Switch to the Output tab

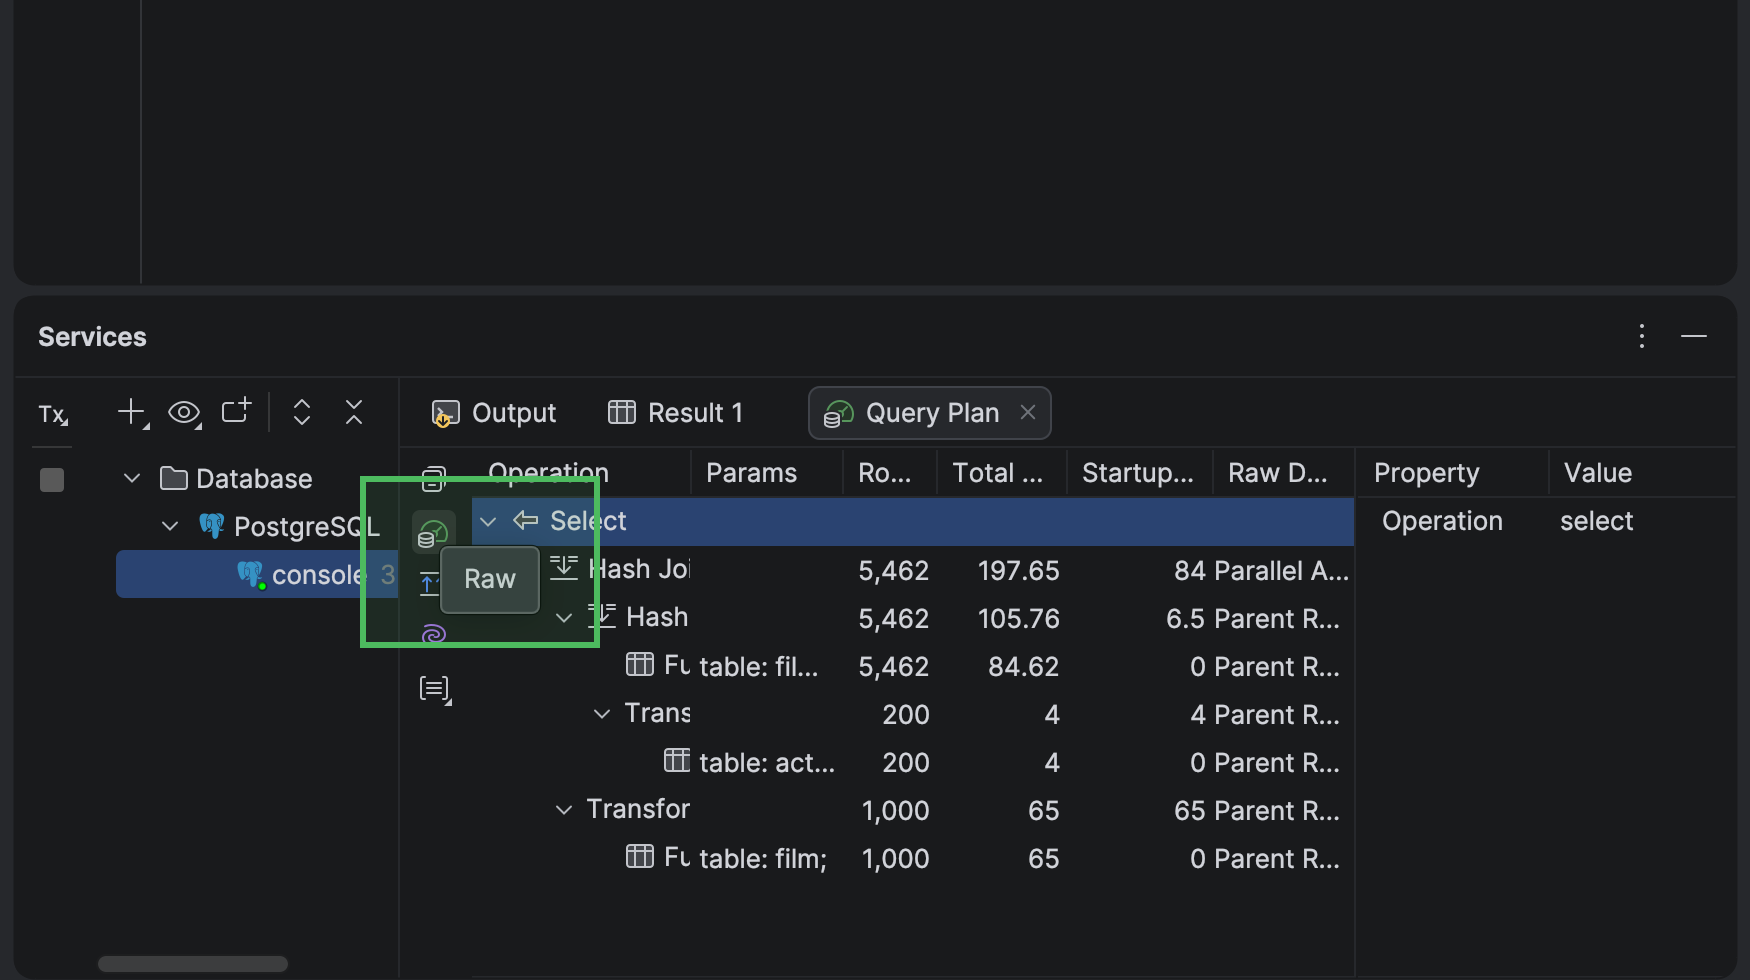coord(493,413)
